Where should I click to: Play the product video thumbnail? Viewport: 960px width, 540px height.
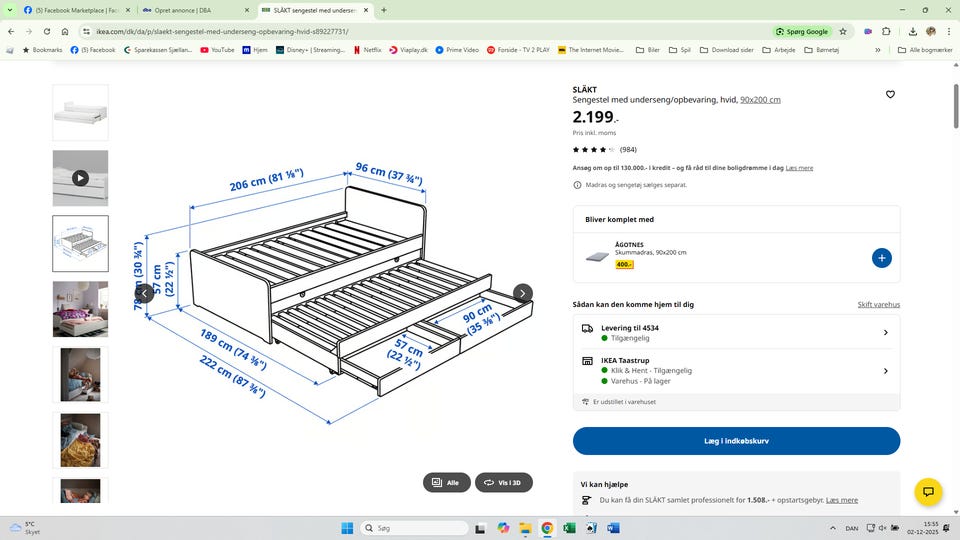click(x=80, y=178)
